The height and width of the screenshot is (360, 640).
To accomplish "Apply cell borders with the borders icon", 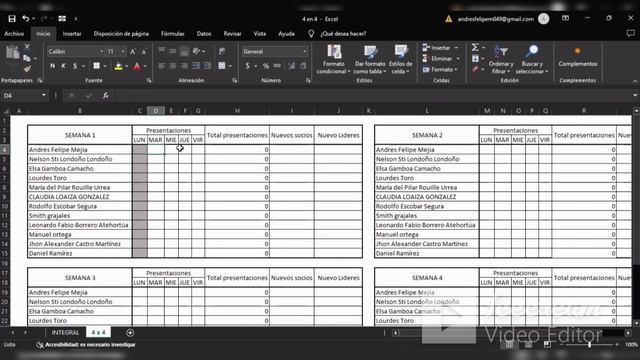I will click(x=96, y=66).
